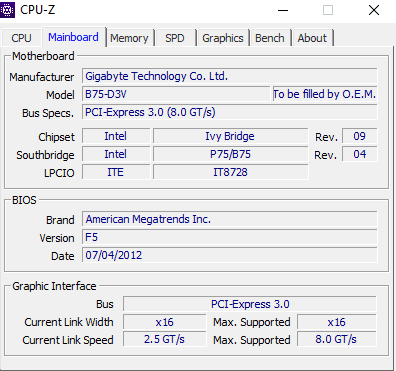
Task: Open the Memory tab
Action: click(129, 38)
